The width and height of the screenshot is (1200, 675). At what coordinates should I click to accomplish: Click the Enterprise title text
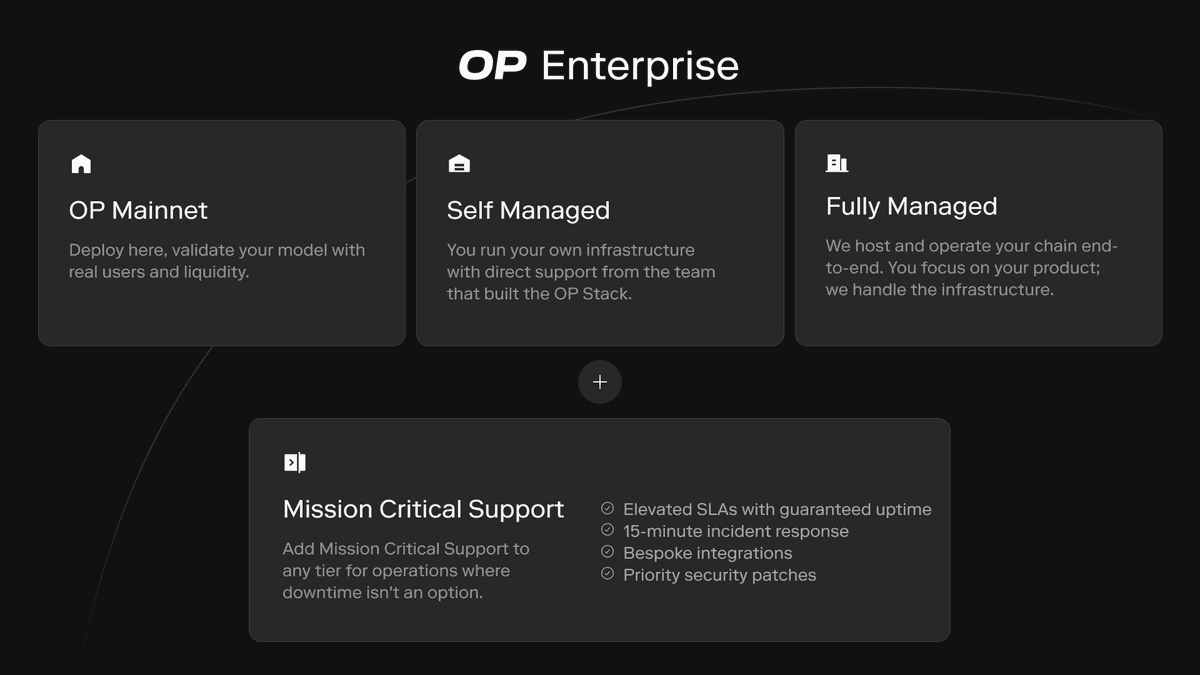(x=640, y=66)
